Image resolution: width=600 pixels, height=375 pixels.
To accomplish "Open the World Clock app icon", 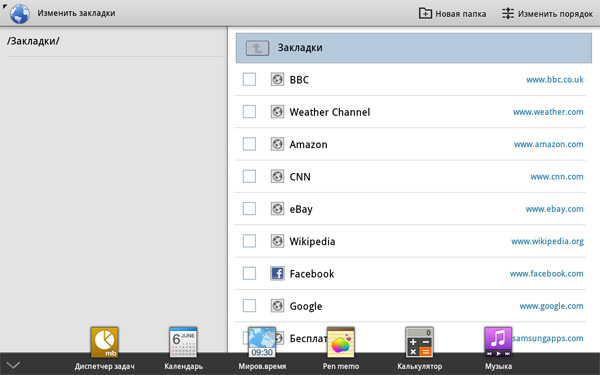I will pos(262,342).
